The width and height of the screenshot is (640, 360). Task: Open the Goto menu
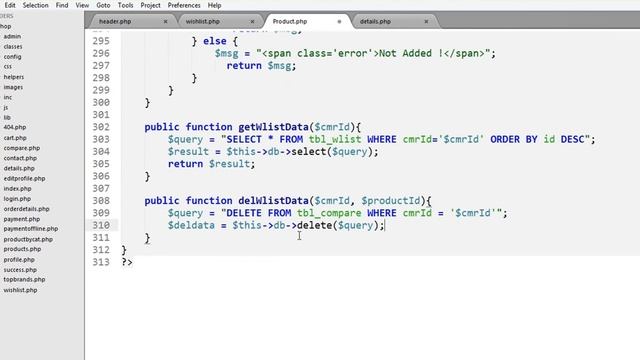click(x=103, y=5)
